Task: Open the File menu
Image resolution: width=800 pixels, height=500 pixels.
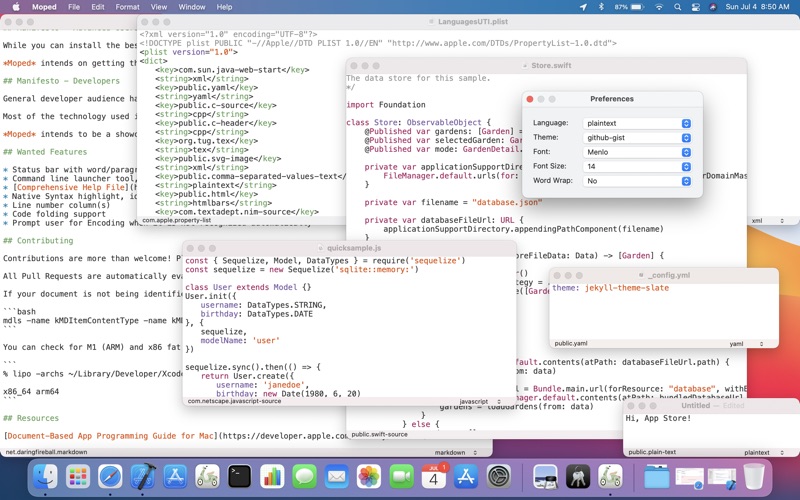Action: click(x=74, y=7)
